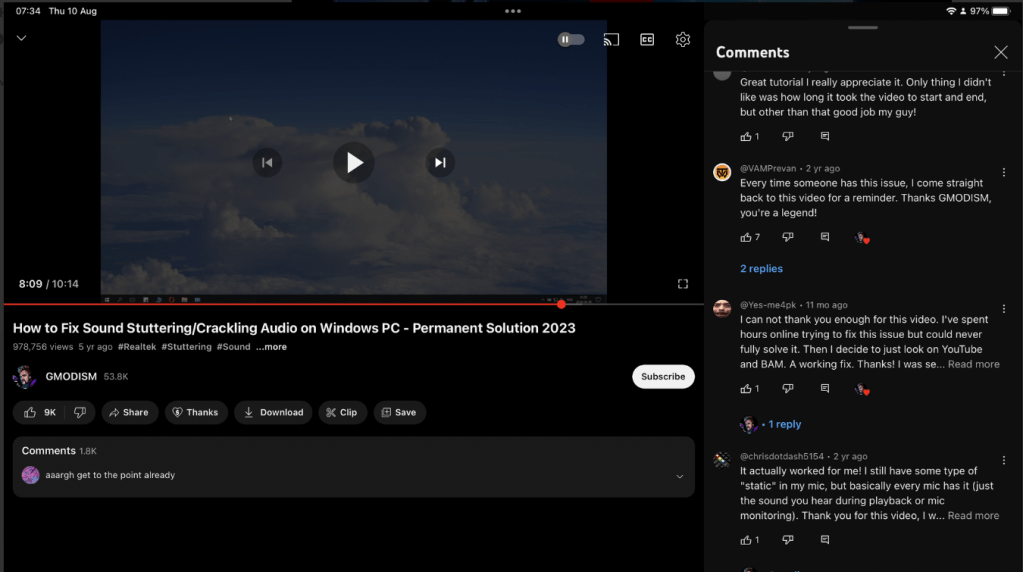Open the #Sound hashtag
Image resolution: width=1023 pixels, height=572 pixels.
[x=234, y=347]
